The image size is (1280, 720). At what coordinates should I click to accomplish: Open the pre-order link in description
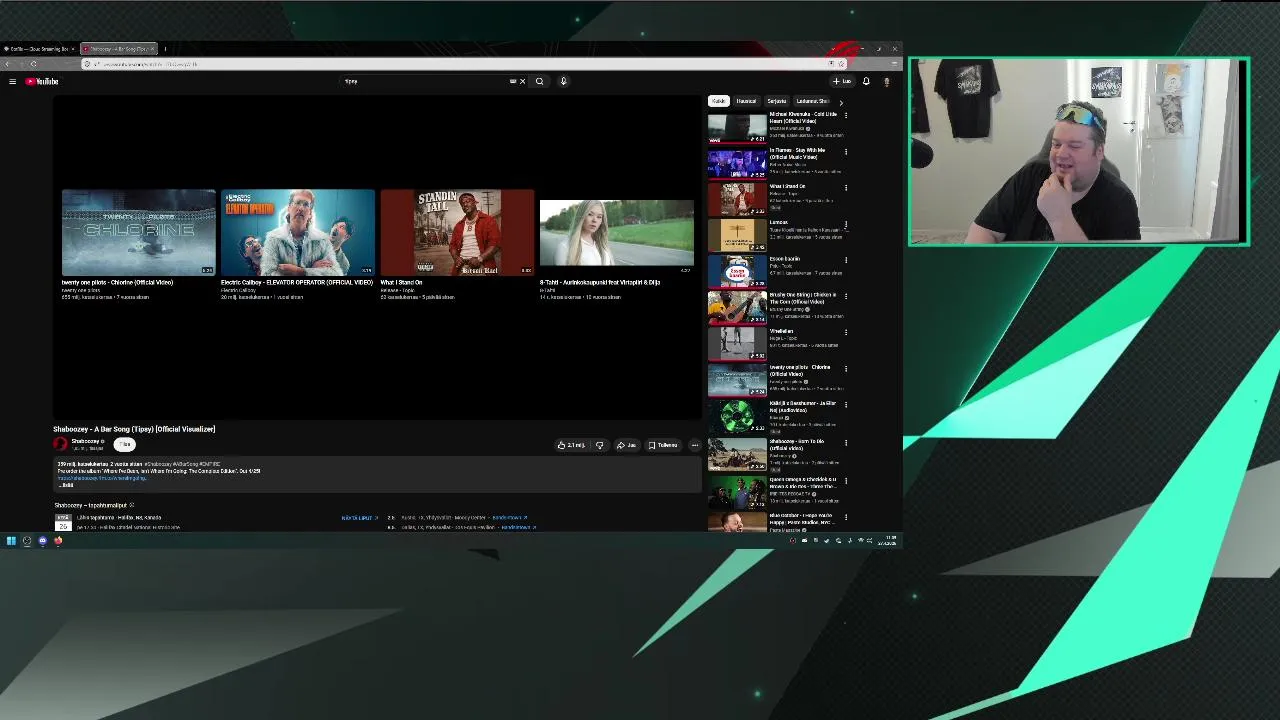coord(102,478)
